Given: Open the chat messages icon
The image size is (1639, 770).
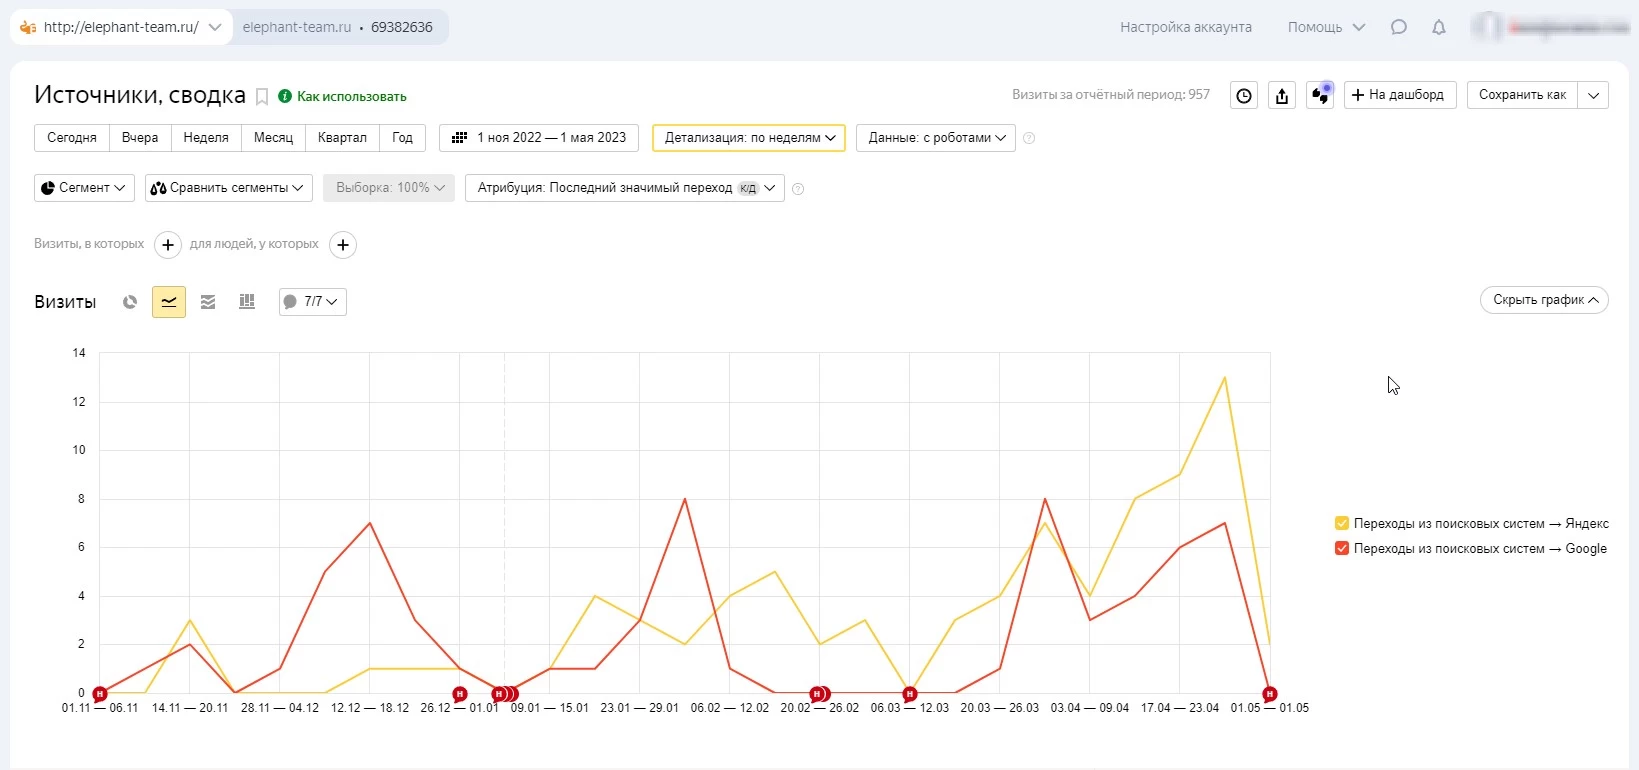Looking at the screenshot, I should point(1399,27).
